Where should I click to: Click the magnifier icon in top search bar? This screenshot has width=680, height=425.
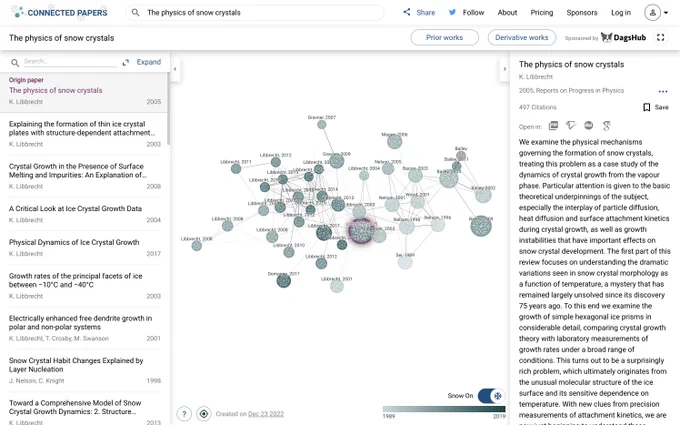(x=135, y=13)
